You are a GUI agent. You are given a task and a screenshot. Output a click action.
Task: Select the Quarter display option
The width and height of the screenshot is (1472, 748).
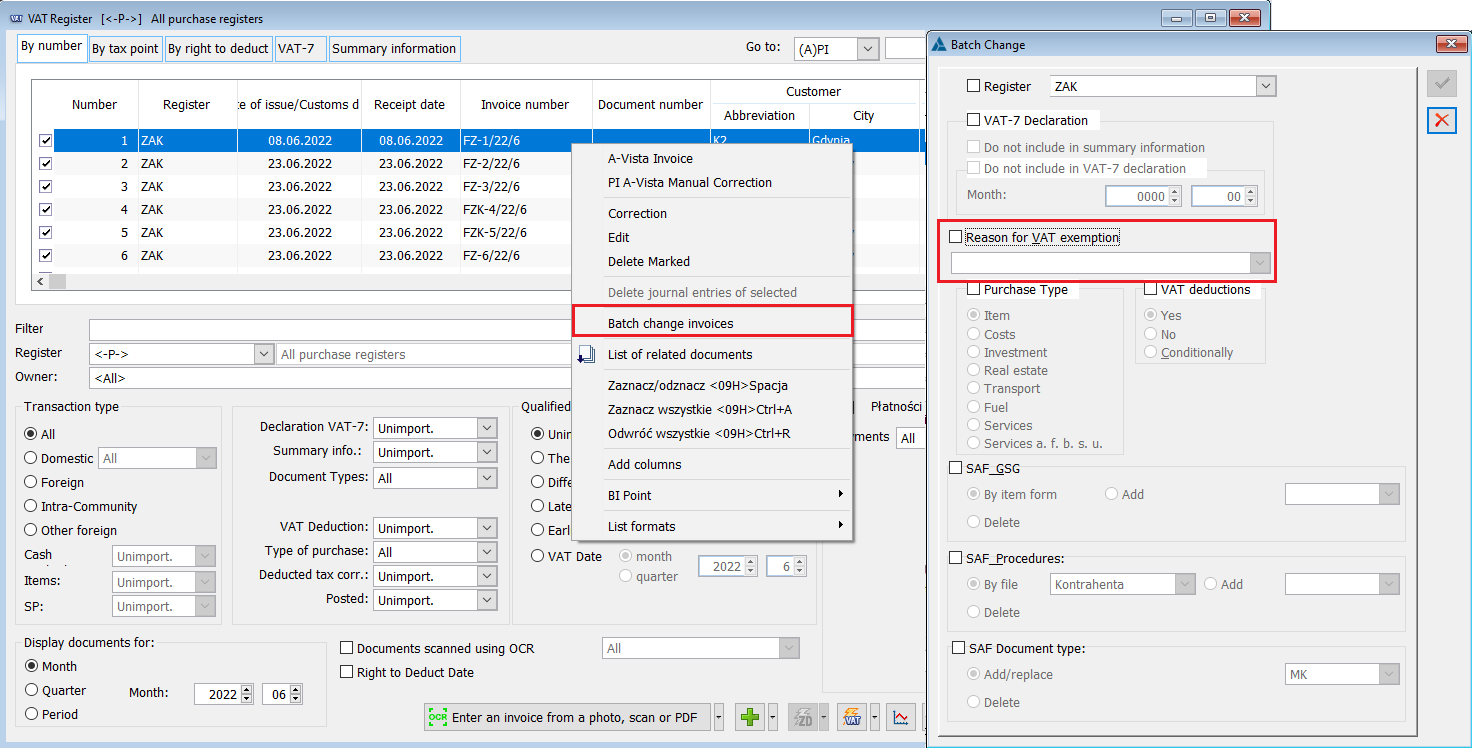(31, 690)
